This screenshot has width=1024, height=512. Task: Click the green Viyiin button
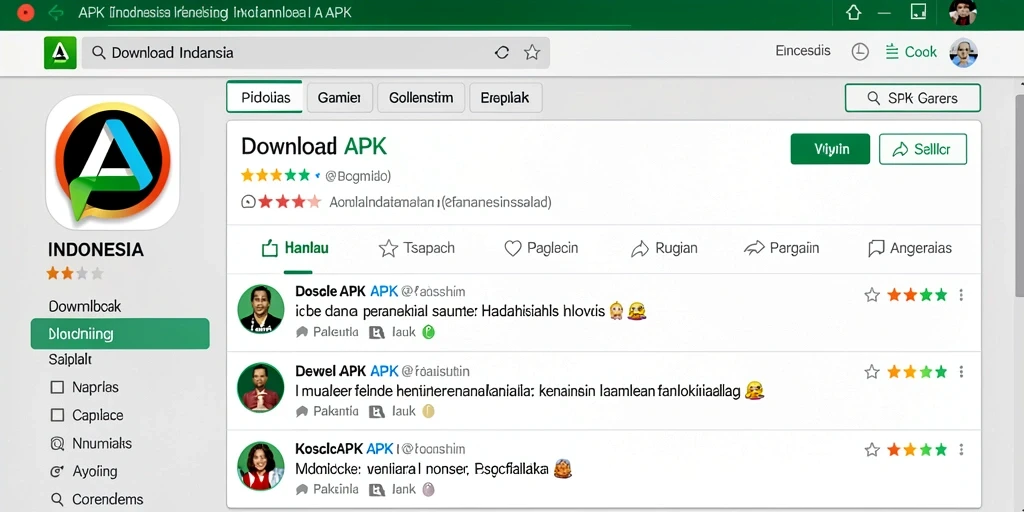click(830, 149)
